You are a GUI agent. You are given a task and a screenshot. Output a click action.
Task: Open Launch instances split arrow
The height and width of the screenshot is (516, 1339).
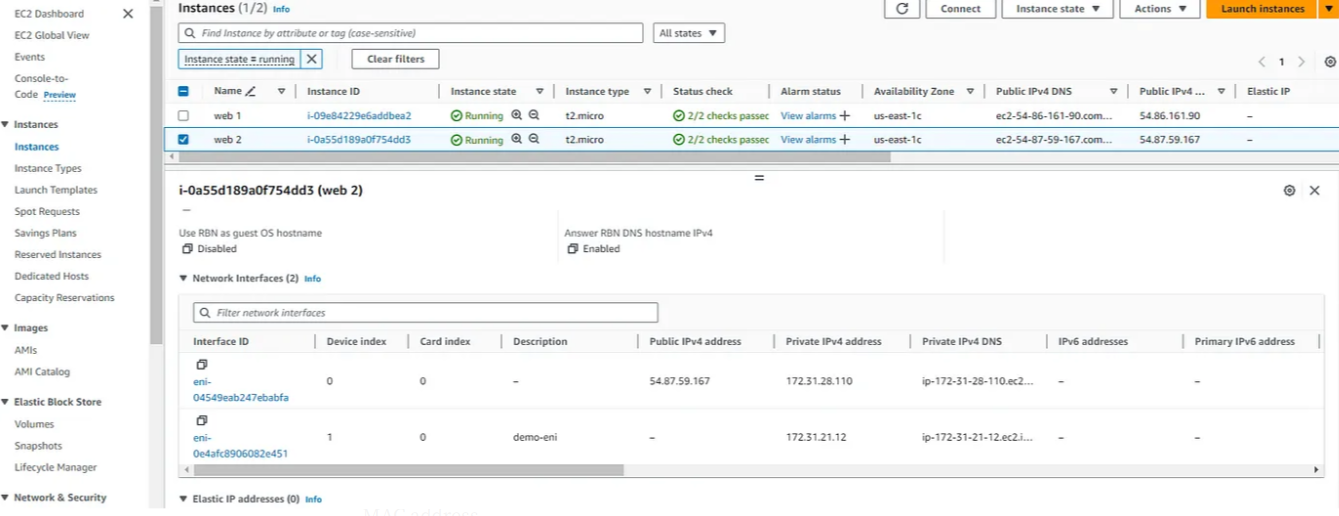point(1330,8)
